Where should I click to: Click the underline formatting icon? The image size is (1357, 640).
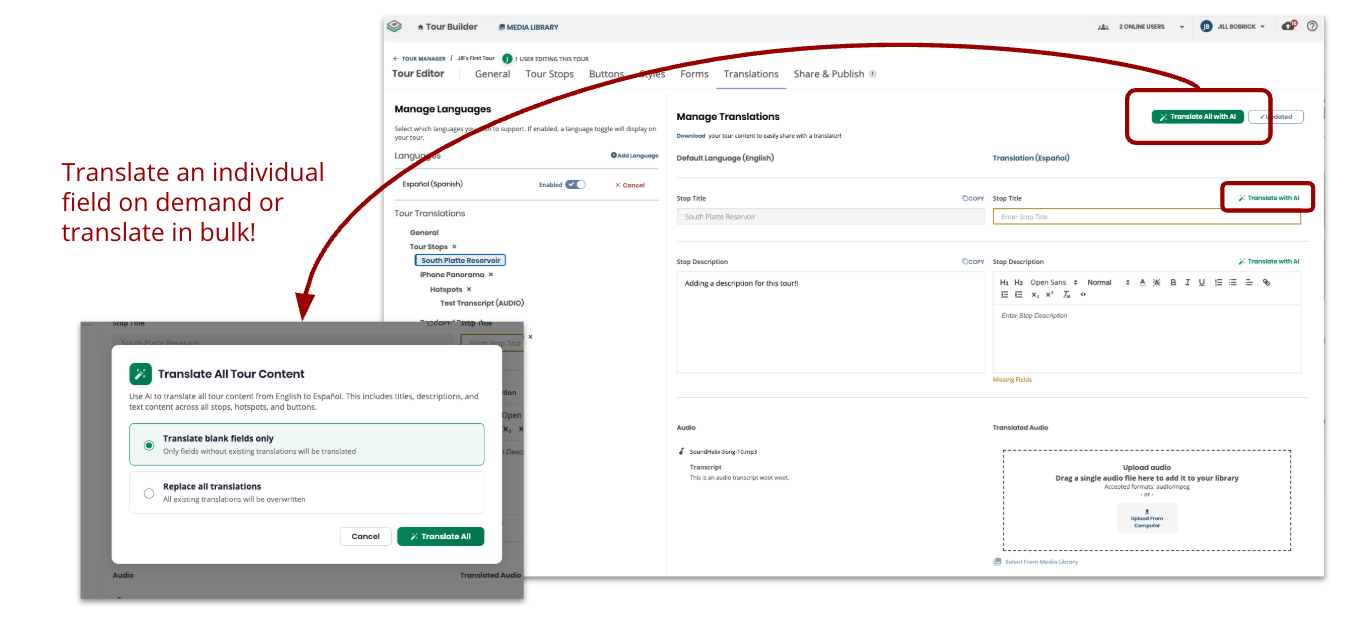click(x=1201, y=282)
